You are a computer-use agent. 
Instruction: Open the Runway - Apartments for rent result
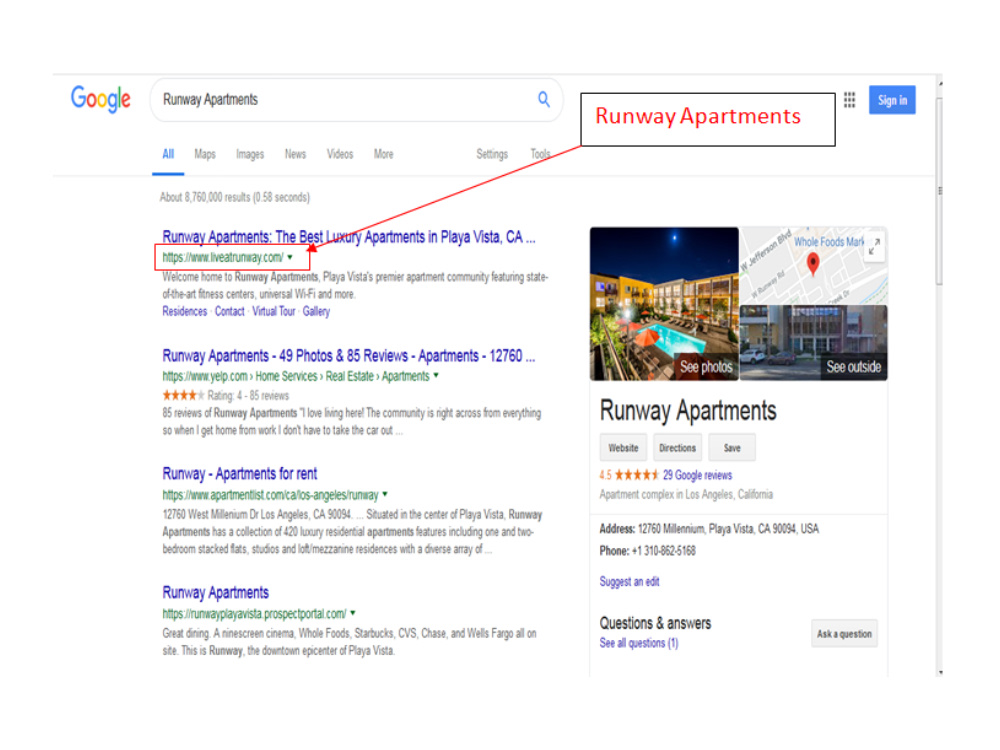239,474
